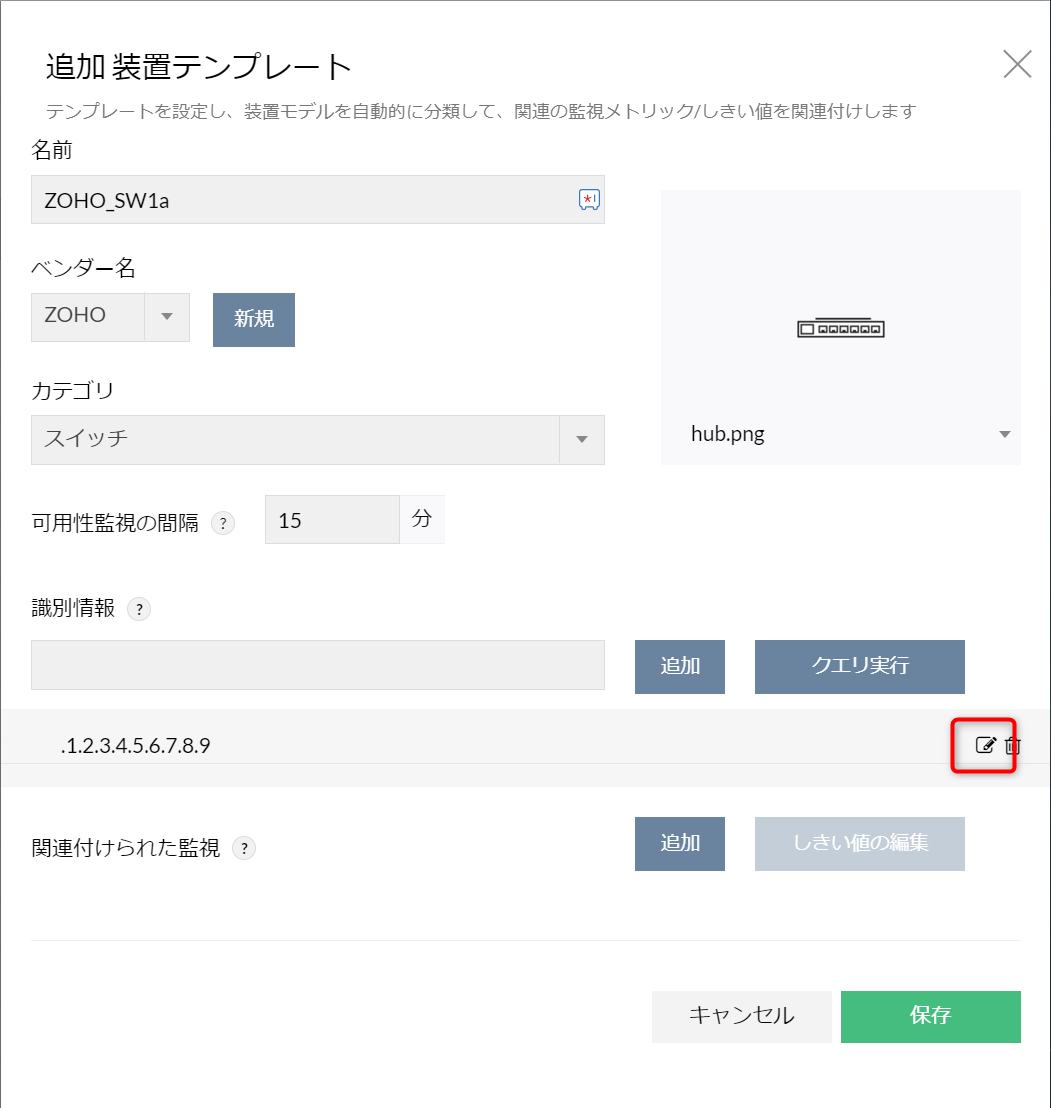Click the キャンセル button
The width and height of the screenshot is (1051, 1108).
[x=741, y=1016]
